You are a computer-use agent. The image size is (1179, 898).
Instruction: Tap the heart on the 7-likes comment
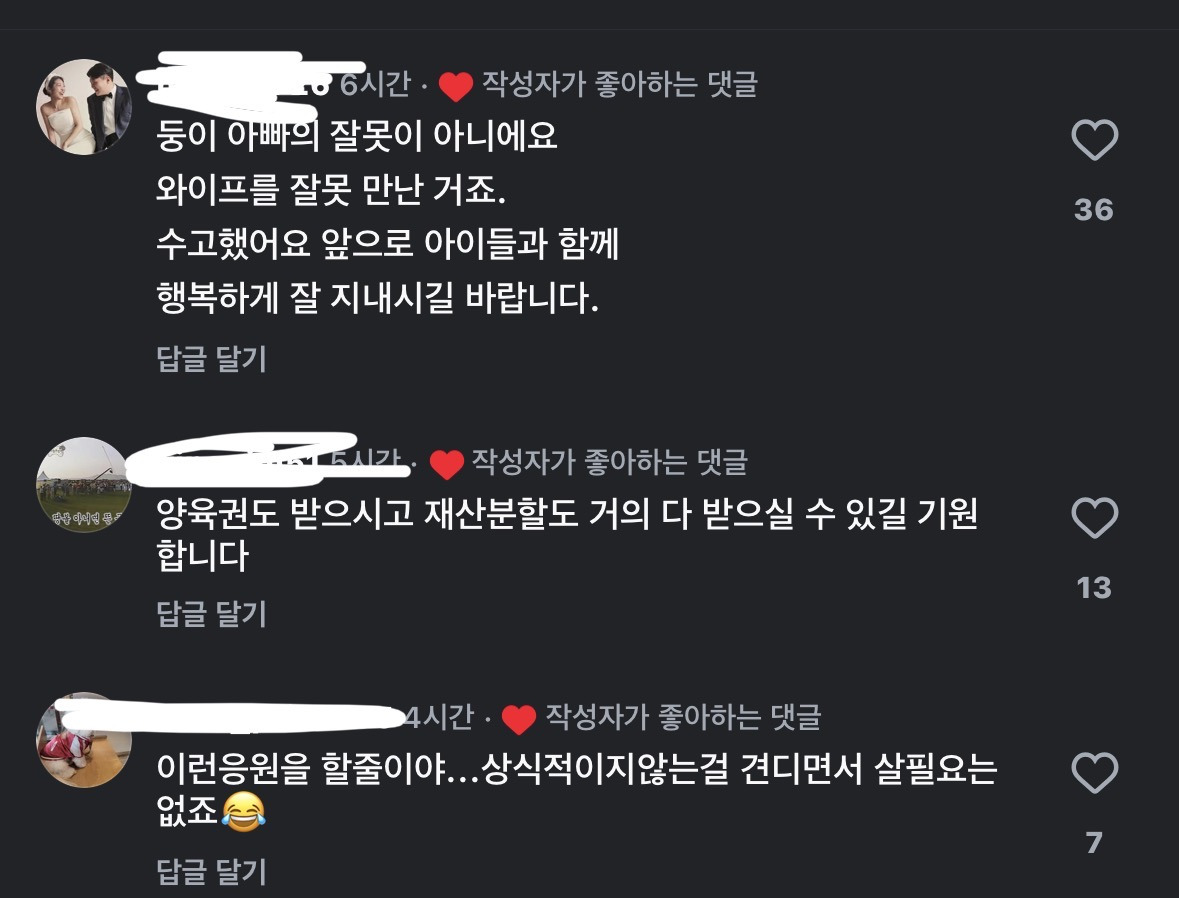pyautogui.click(x=1094, y=772)
